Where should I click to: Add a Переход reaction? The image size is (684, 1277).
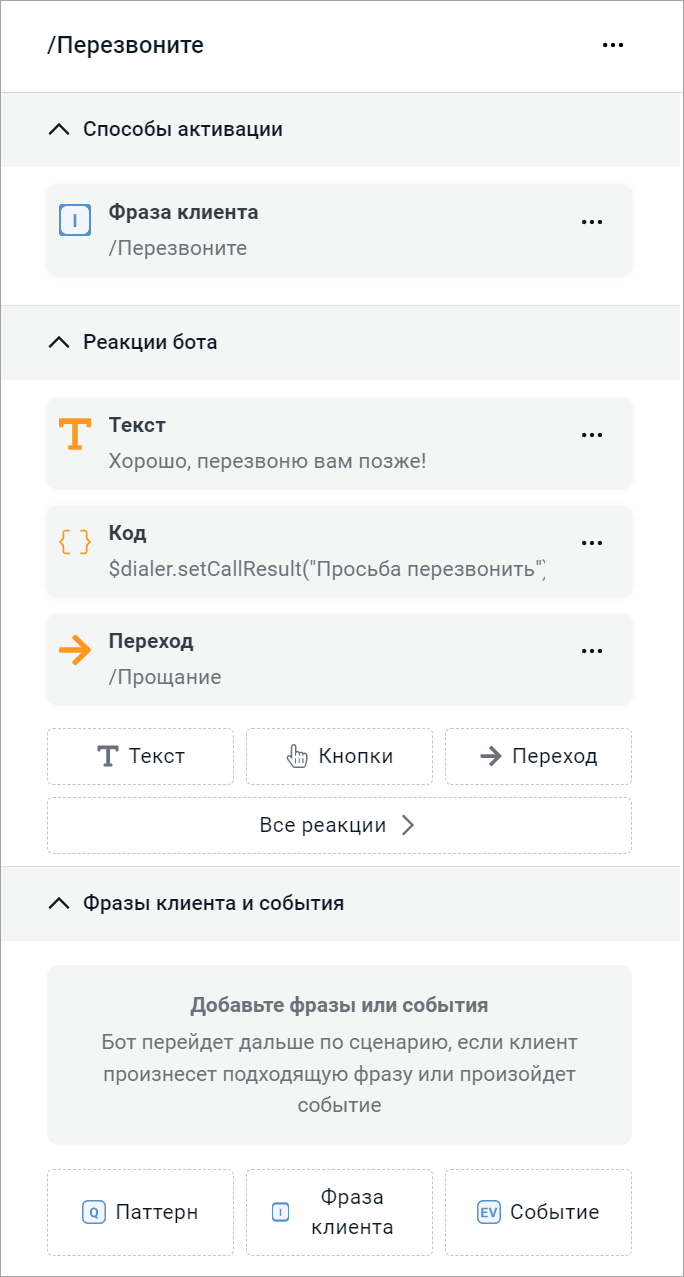coord(538,756)
